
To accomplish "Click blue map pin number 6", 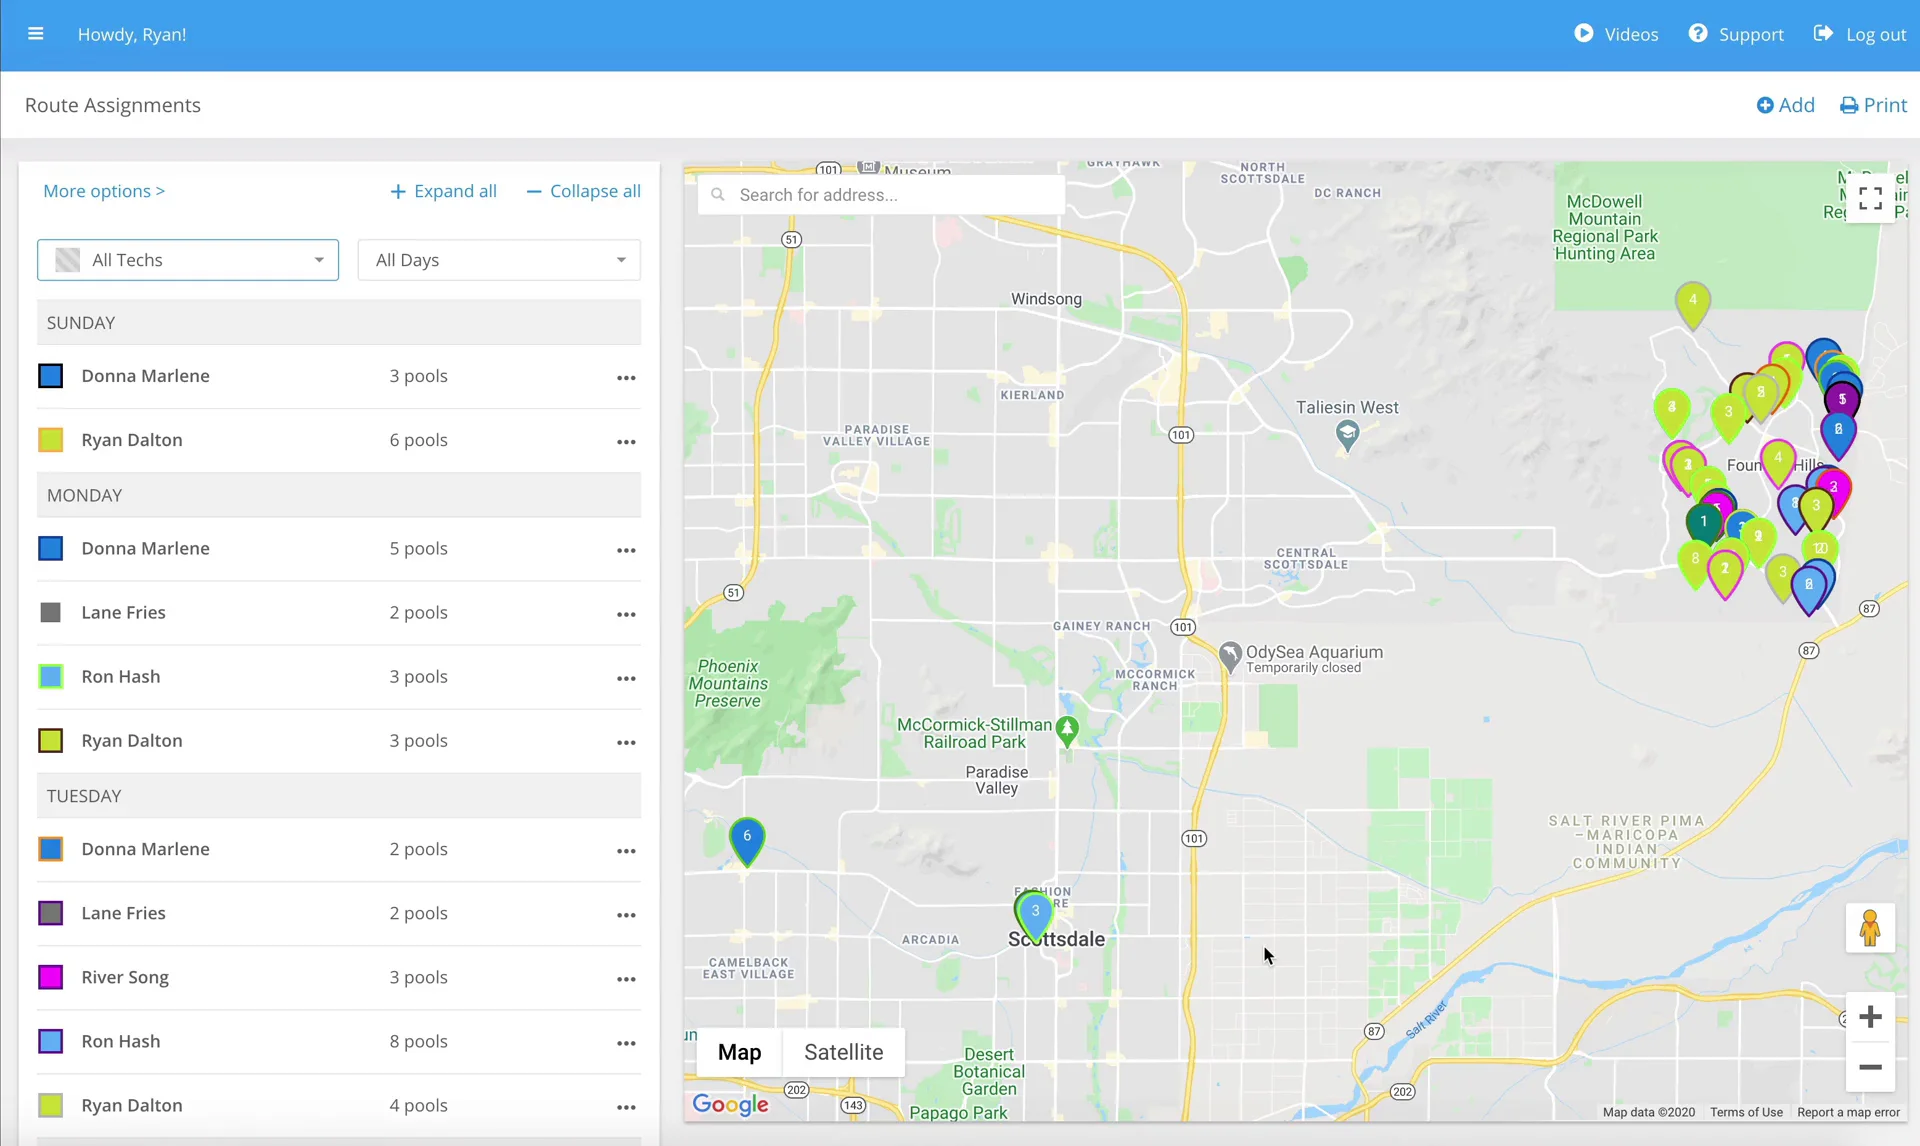I will pos(747,840).
